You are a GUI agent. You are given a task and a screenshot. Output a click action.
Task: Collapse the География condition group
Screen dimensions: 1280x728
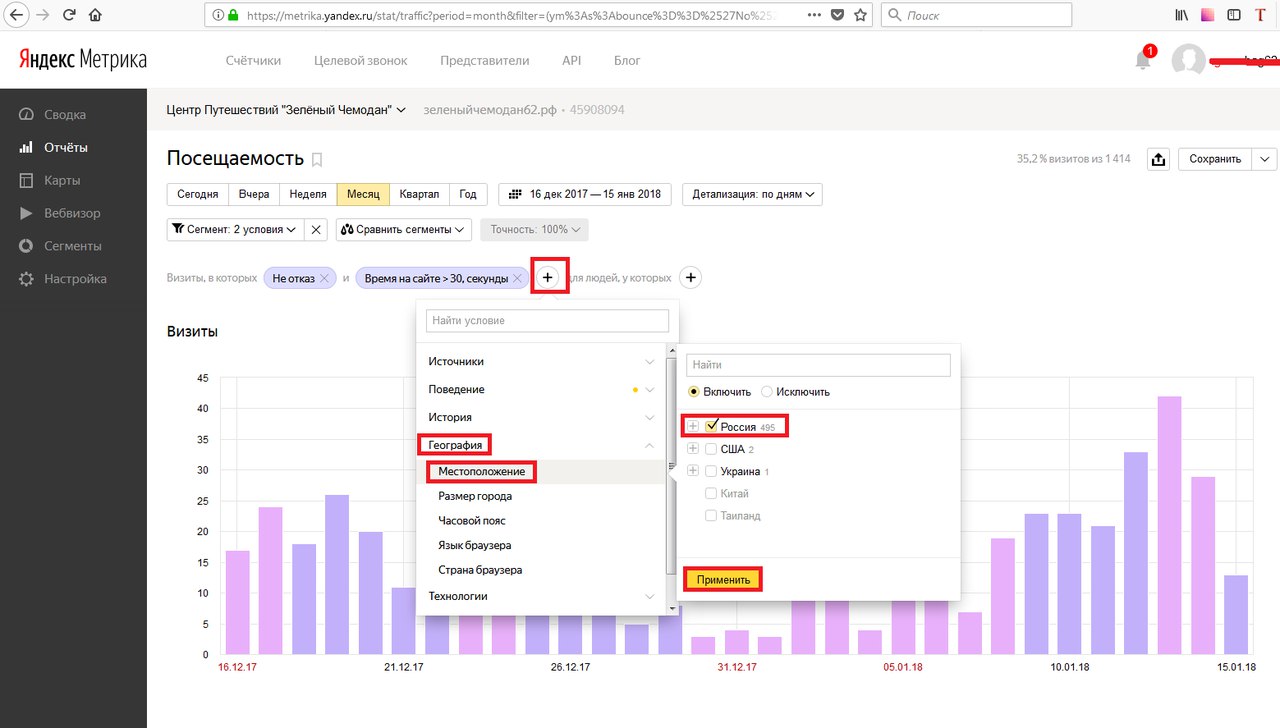pos(541,445)
